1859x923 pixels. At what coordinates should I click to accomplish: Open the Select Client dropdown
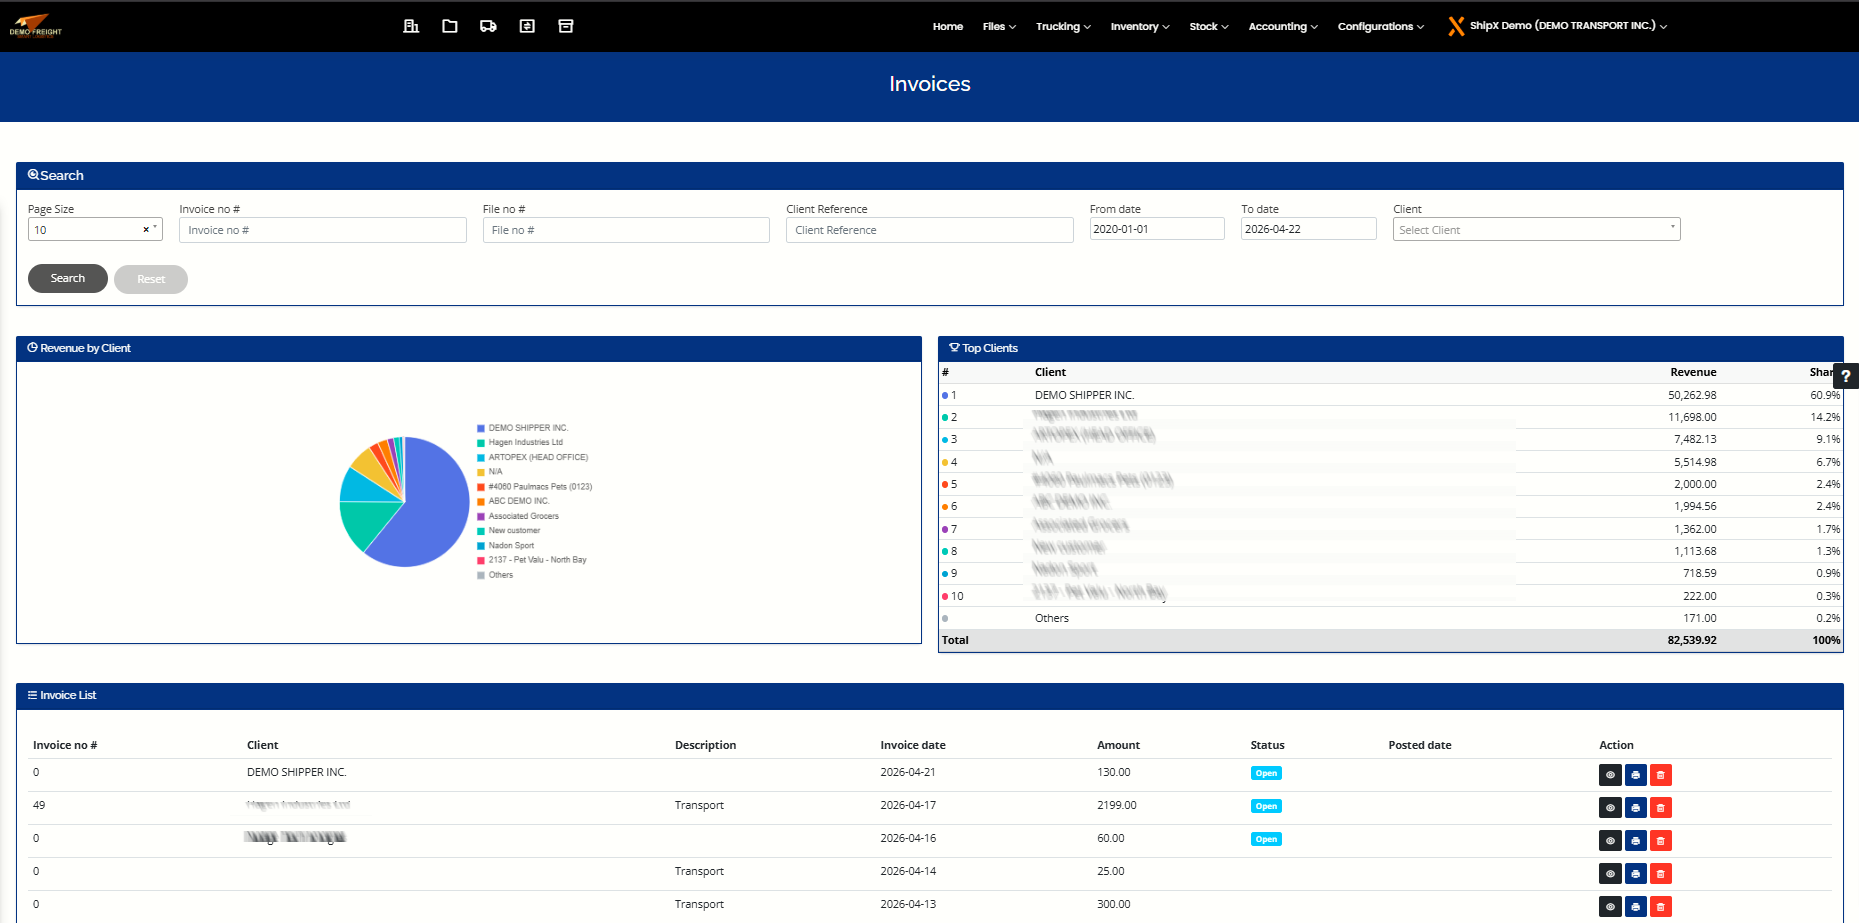pyautogui.click(x=1535, y=230)
